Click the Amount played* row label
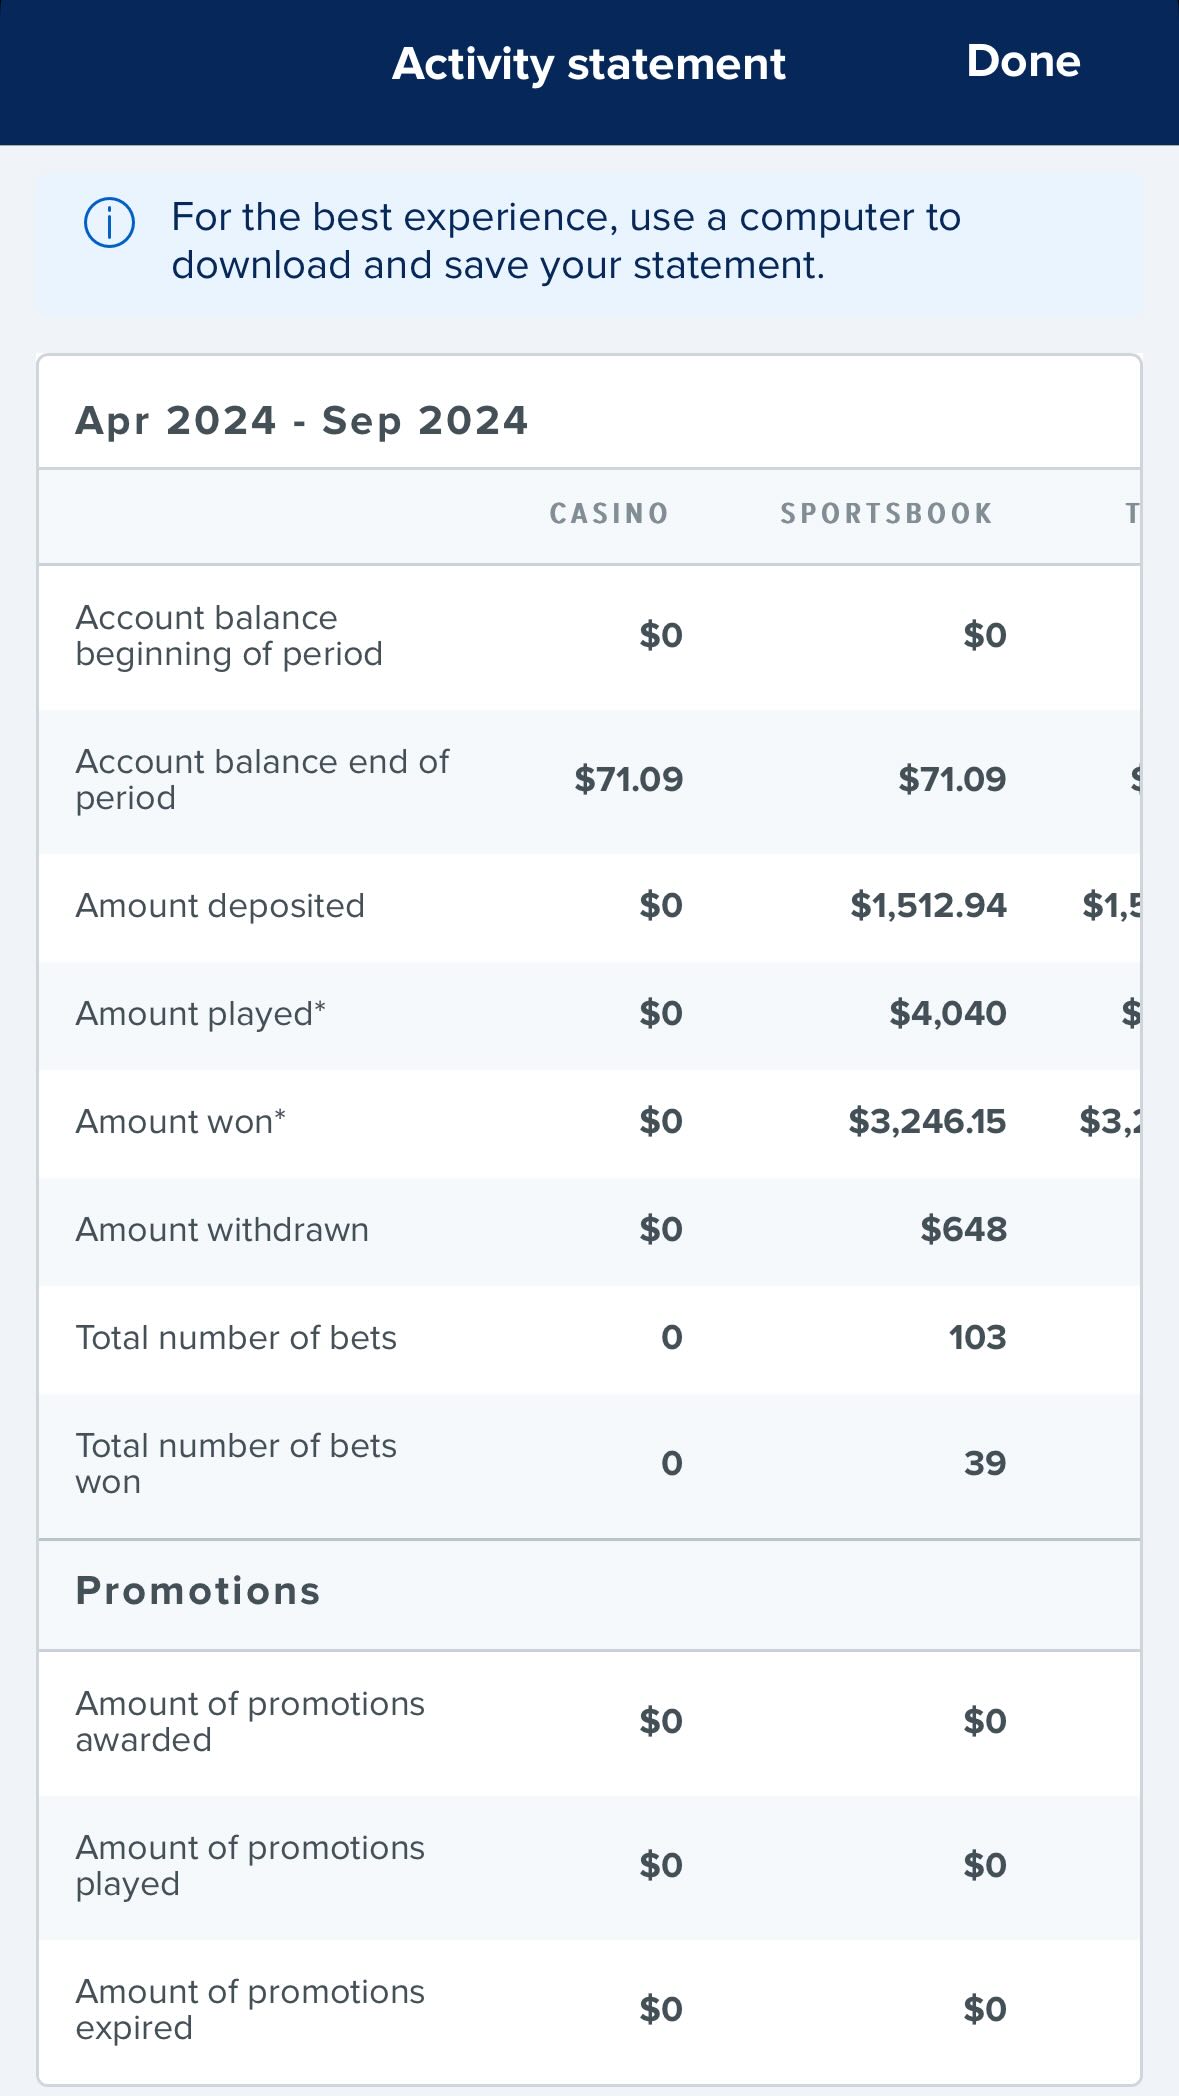Viewport: 1179px width, 2096px height. 201,1014
